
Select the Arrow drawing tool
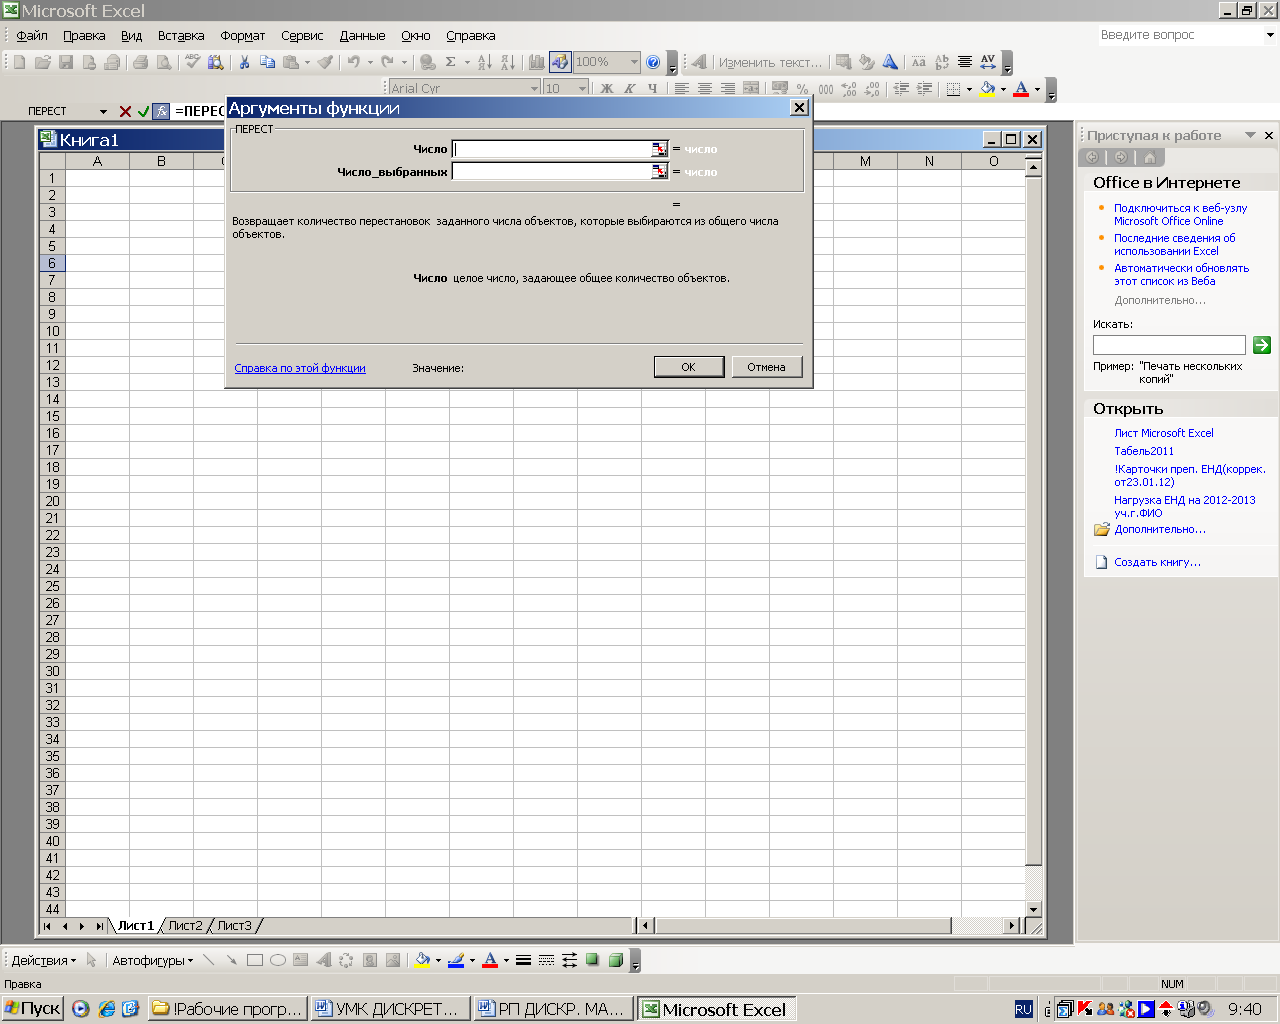(x=232, y=960)
